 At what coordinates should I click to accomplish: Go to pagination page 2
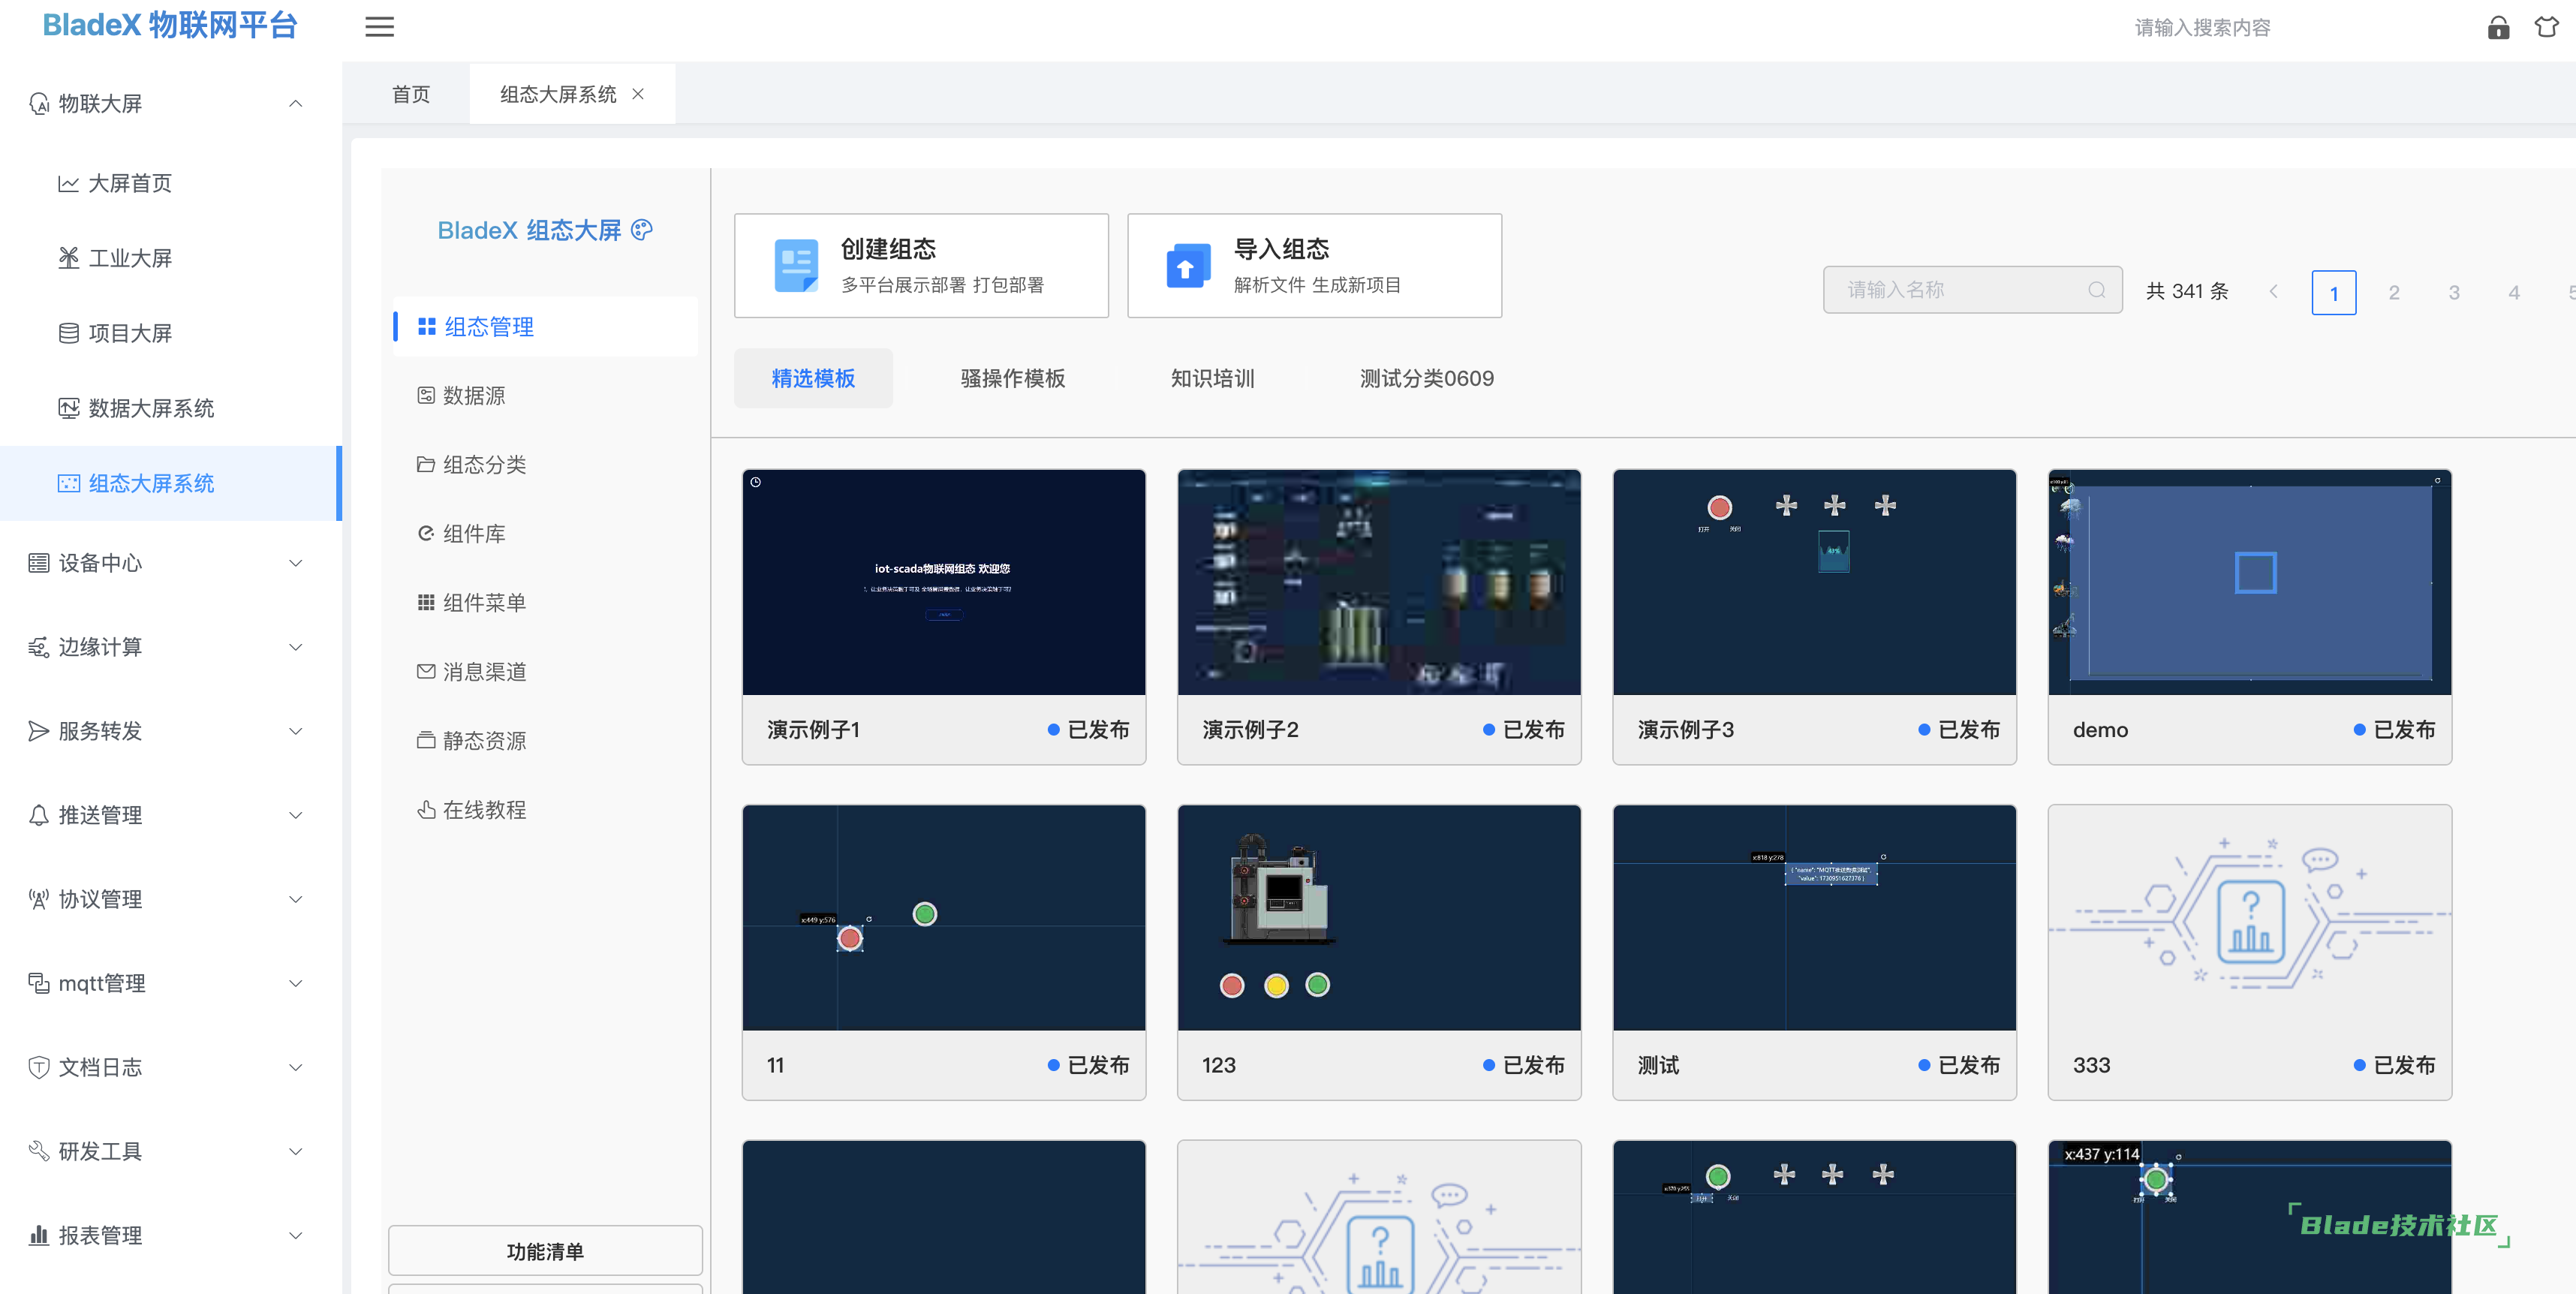click(2393, 292)
